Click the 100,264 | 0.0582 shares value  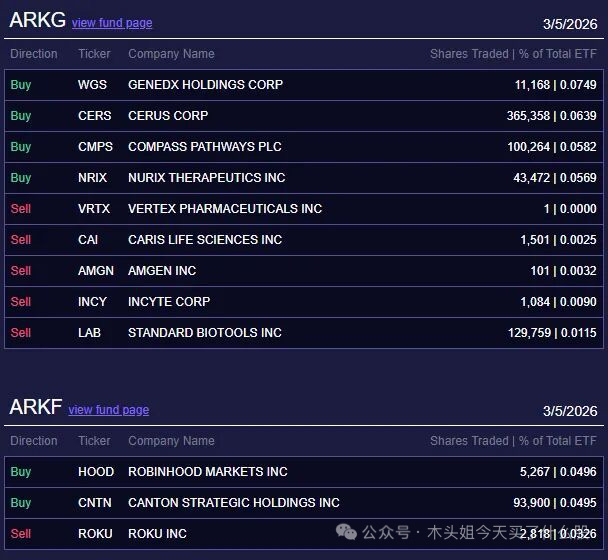[x=552, y=147]
